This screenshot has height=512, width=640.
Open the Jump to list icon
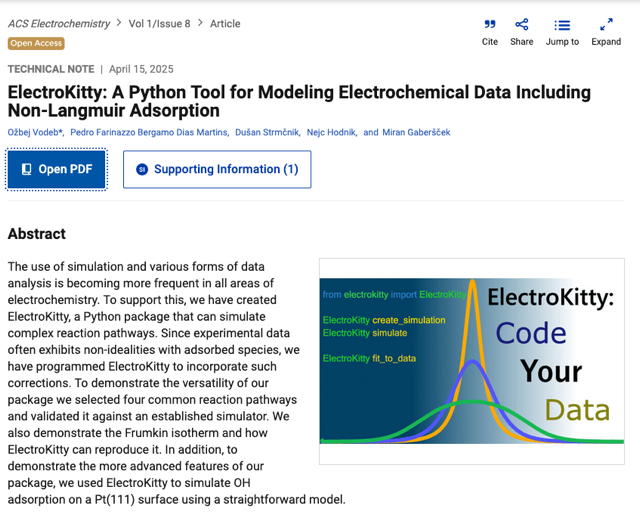pos(562,25)
